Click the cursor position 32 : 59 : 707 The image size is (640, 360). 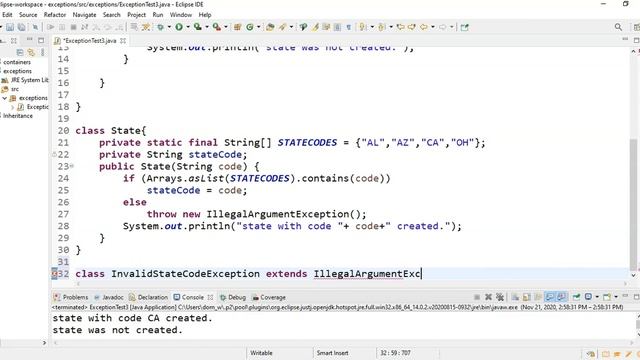[395, 353]
